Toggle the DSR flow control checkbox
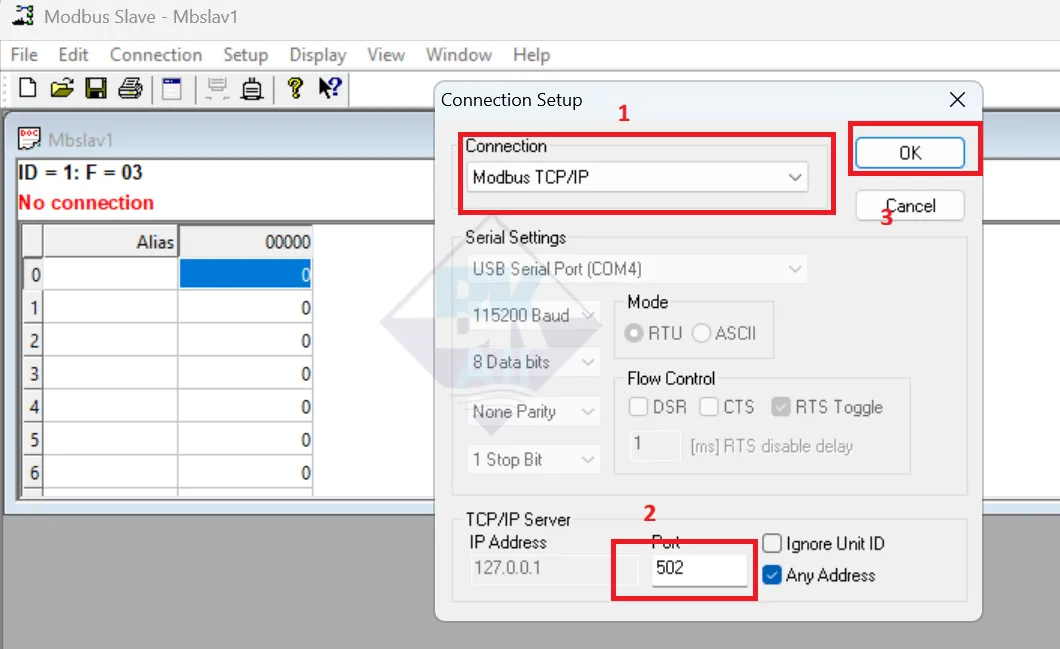Screen dimensions: 1060x649 pos(638,407)
